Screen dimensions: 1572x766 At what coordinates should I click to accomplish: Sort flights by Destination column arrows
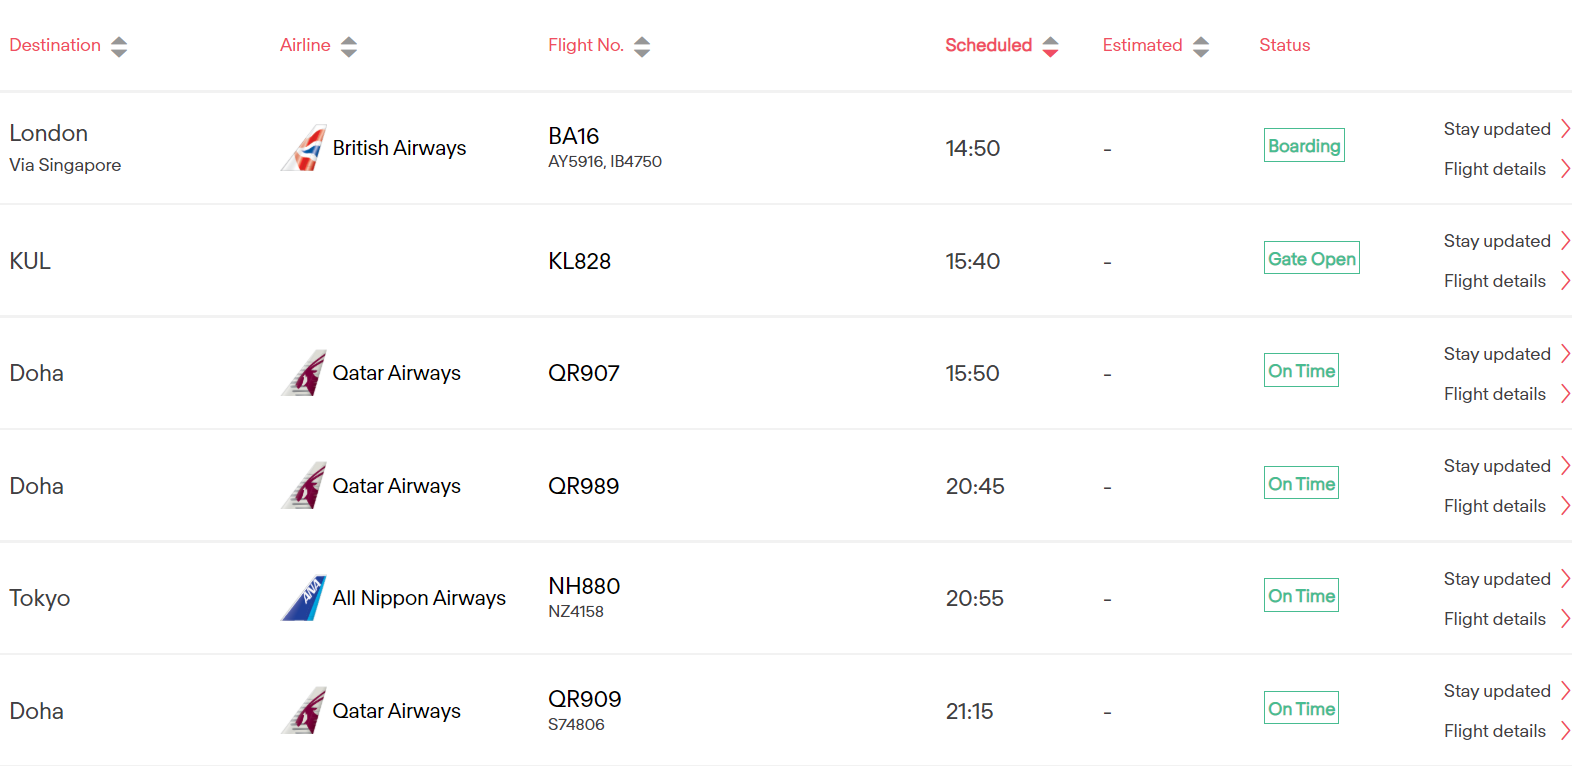119,46
